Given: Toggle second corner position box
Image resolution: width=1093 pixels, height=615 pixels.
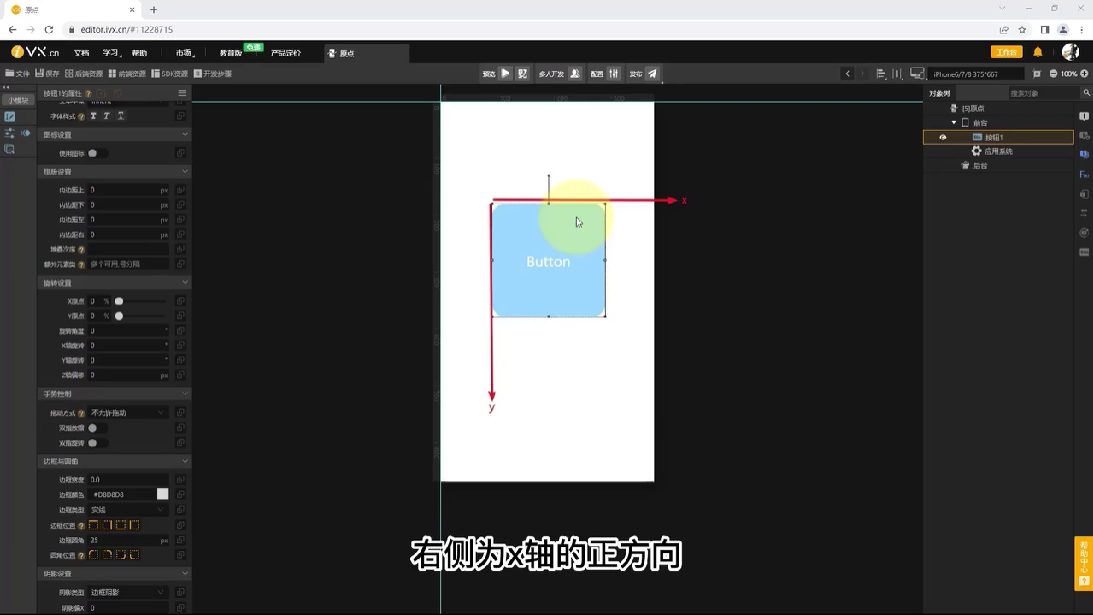Looking at the screenshot, I should [107, 555].
